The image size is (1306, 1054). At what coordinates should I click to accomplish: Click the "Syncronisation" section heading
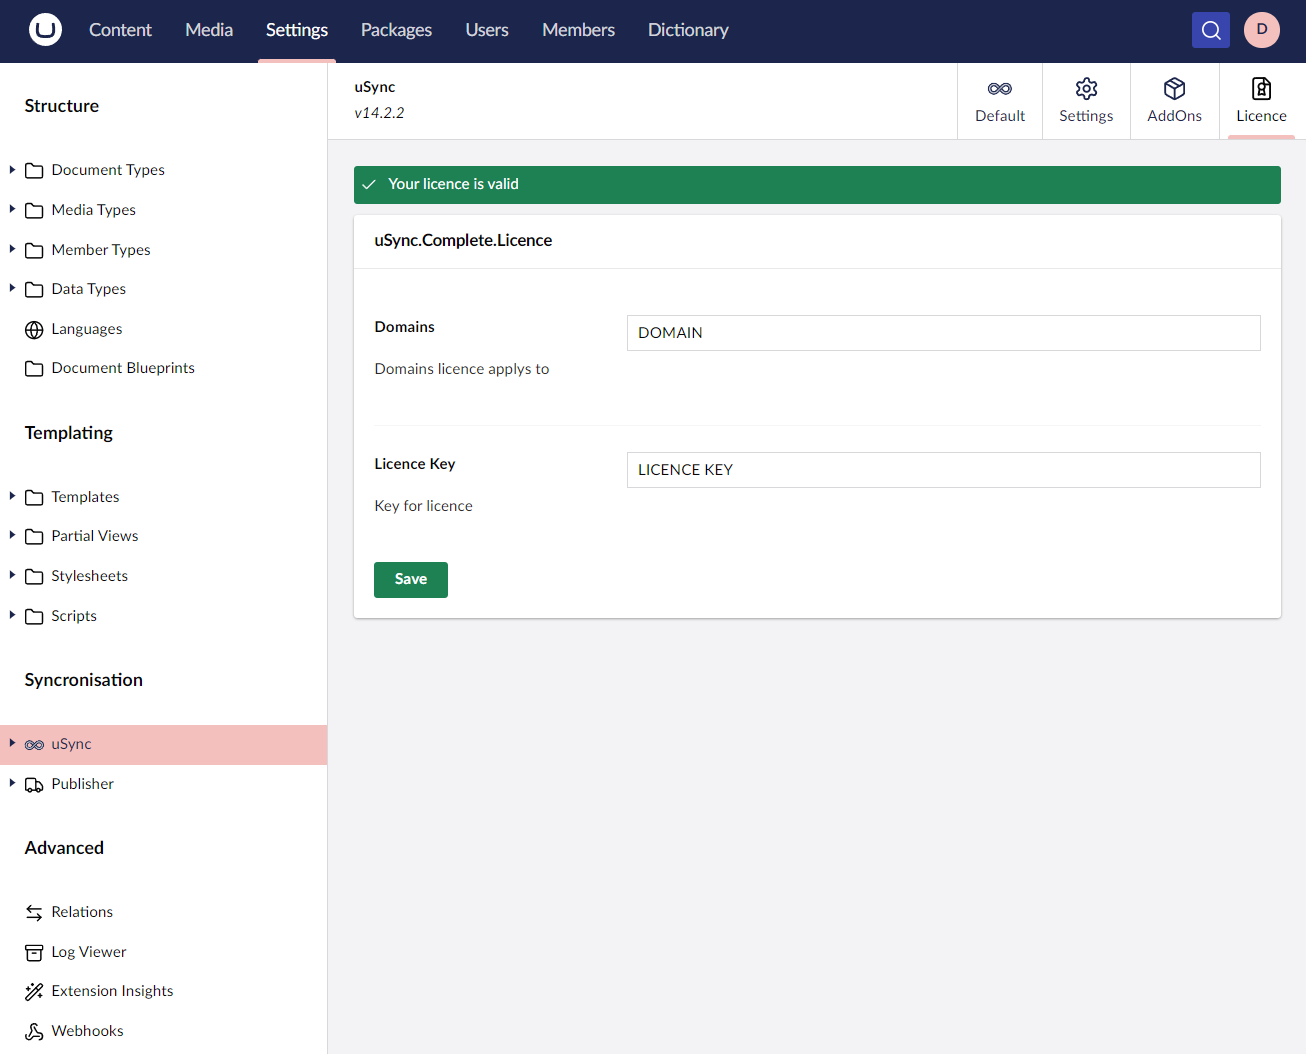pyautogui.click(x=84, y=680)
